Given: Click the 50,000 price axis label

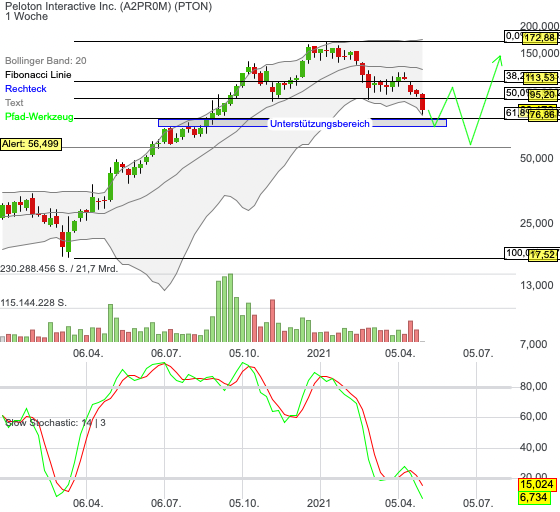Looking at the screenshot, I should pos(536,158).
